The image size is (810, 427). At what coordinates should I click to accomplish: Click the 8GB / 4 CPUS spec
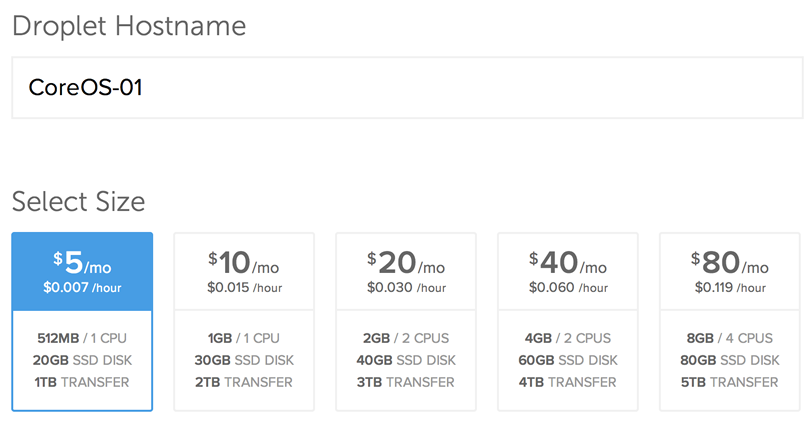[730, 338]
